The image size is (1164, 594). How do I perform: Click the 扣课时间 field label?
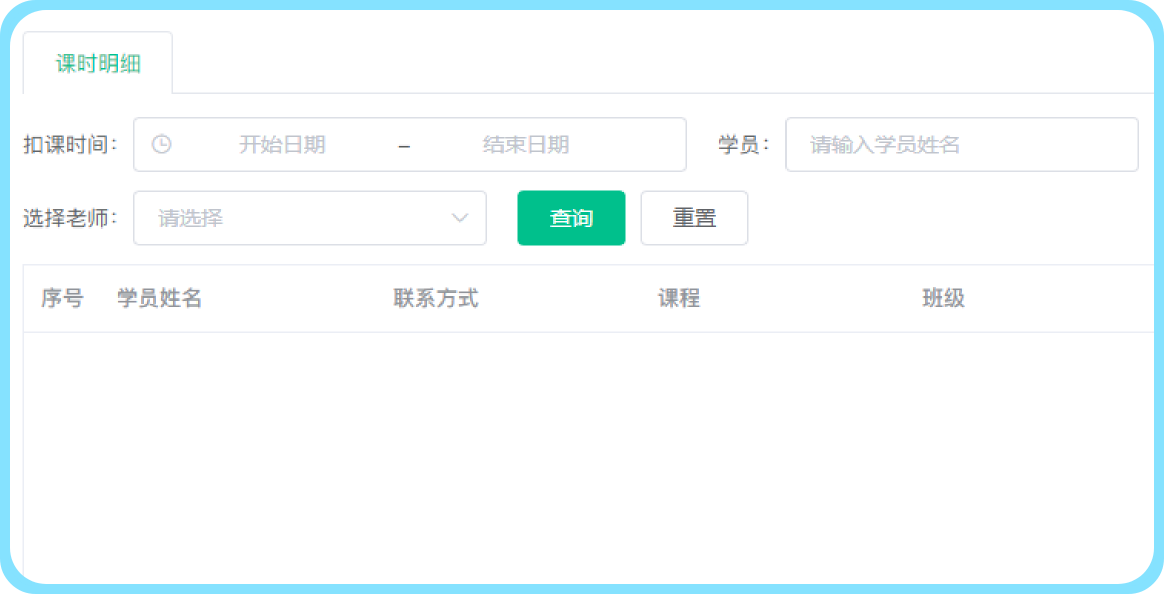[70, 144]
